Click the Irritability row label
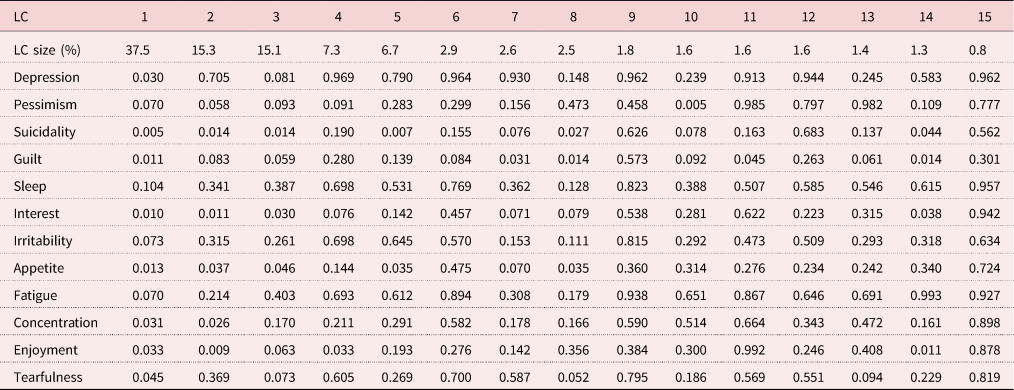1014x390 pixels. pyautogui.click(x=43, y=241)
